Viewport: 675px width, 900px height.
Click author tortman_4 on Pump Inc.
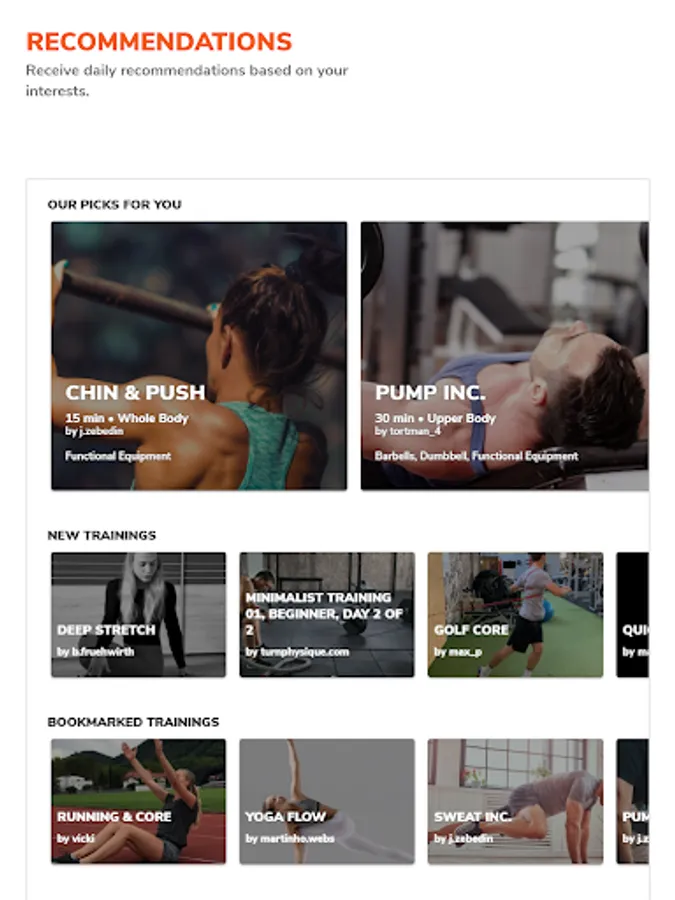pos(408,431)
